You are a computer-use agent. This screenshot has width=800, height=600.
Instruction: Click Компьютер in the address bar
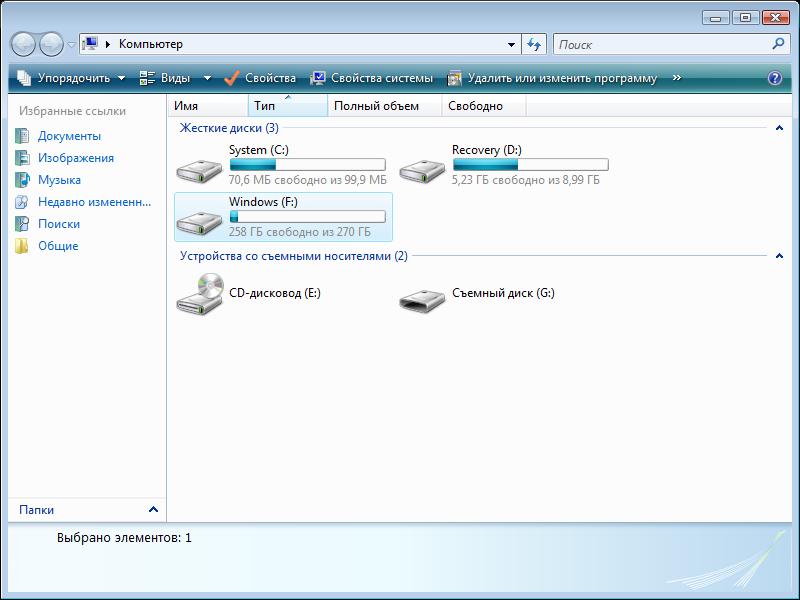click(x=151, y=44)
